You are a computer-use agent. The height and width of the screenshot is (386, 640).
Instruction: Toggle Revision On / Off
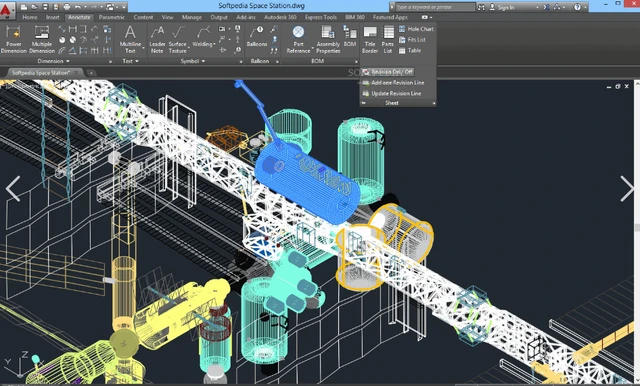click(388, 72)
